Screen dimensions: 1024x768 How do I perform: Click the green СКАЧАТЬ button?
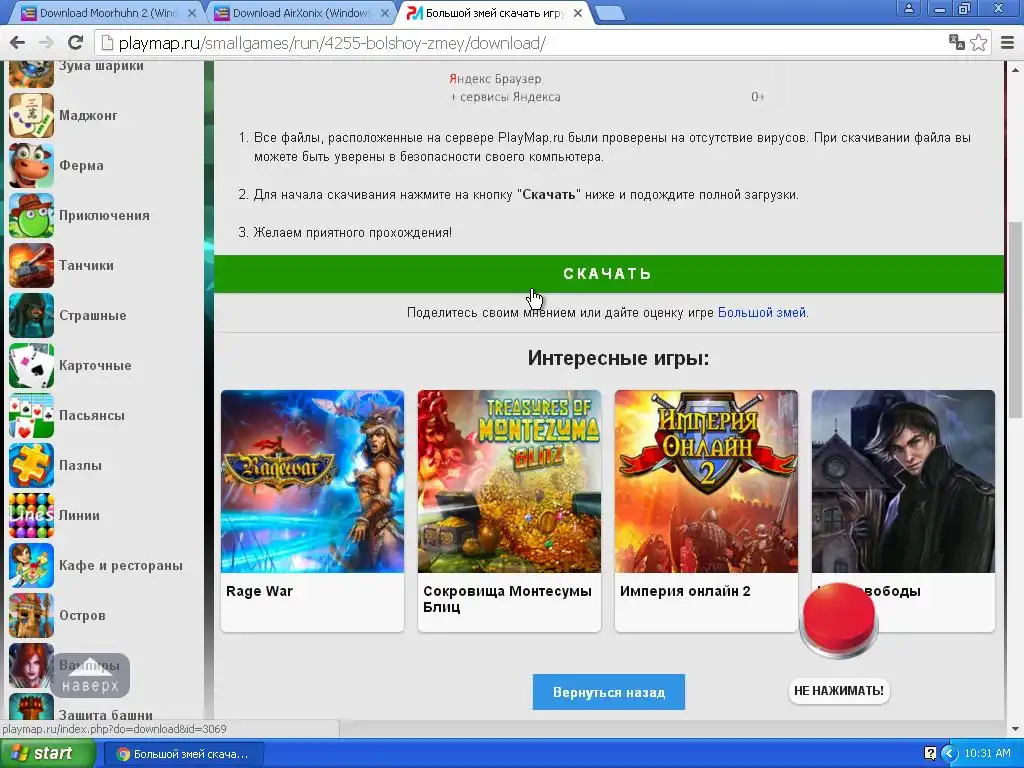(609, 274)
